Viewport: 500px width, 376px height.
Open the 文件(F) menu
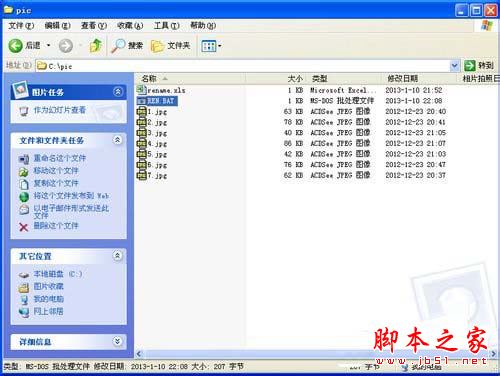(21, 26)
